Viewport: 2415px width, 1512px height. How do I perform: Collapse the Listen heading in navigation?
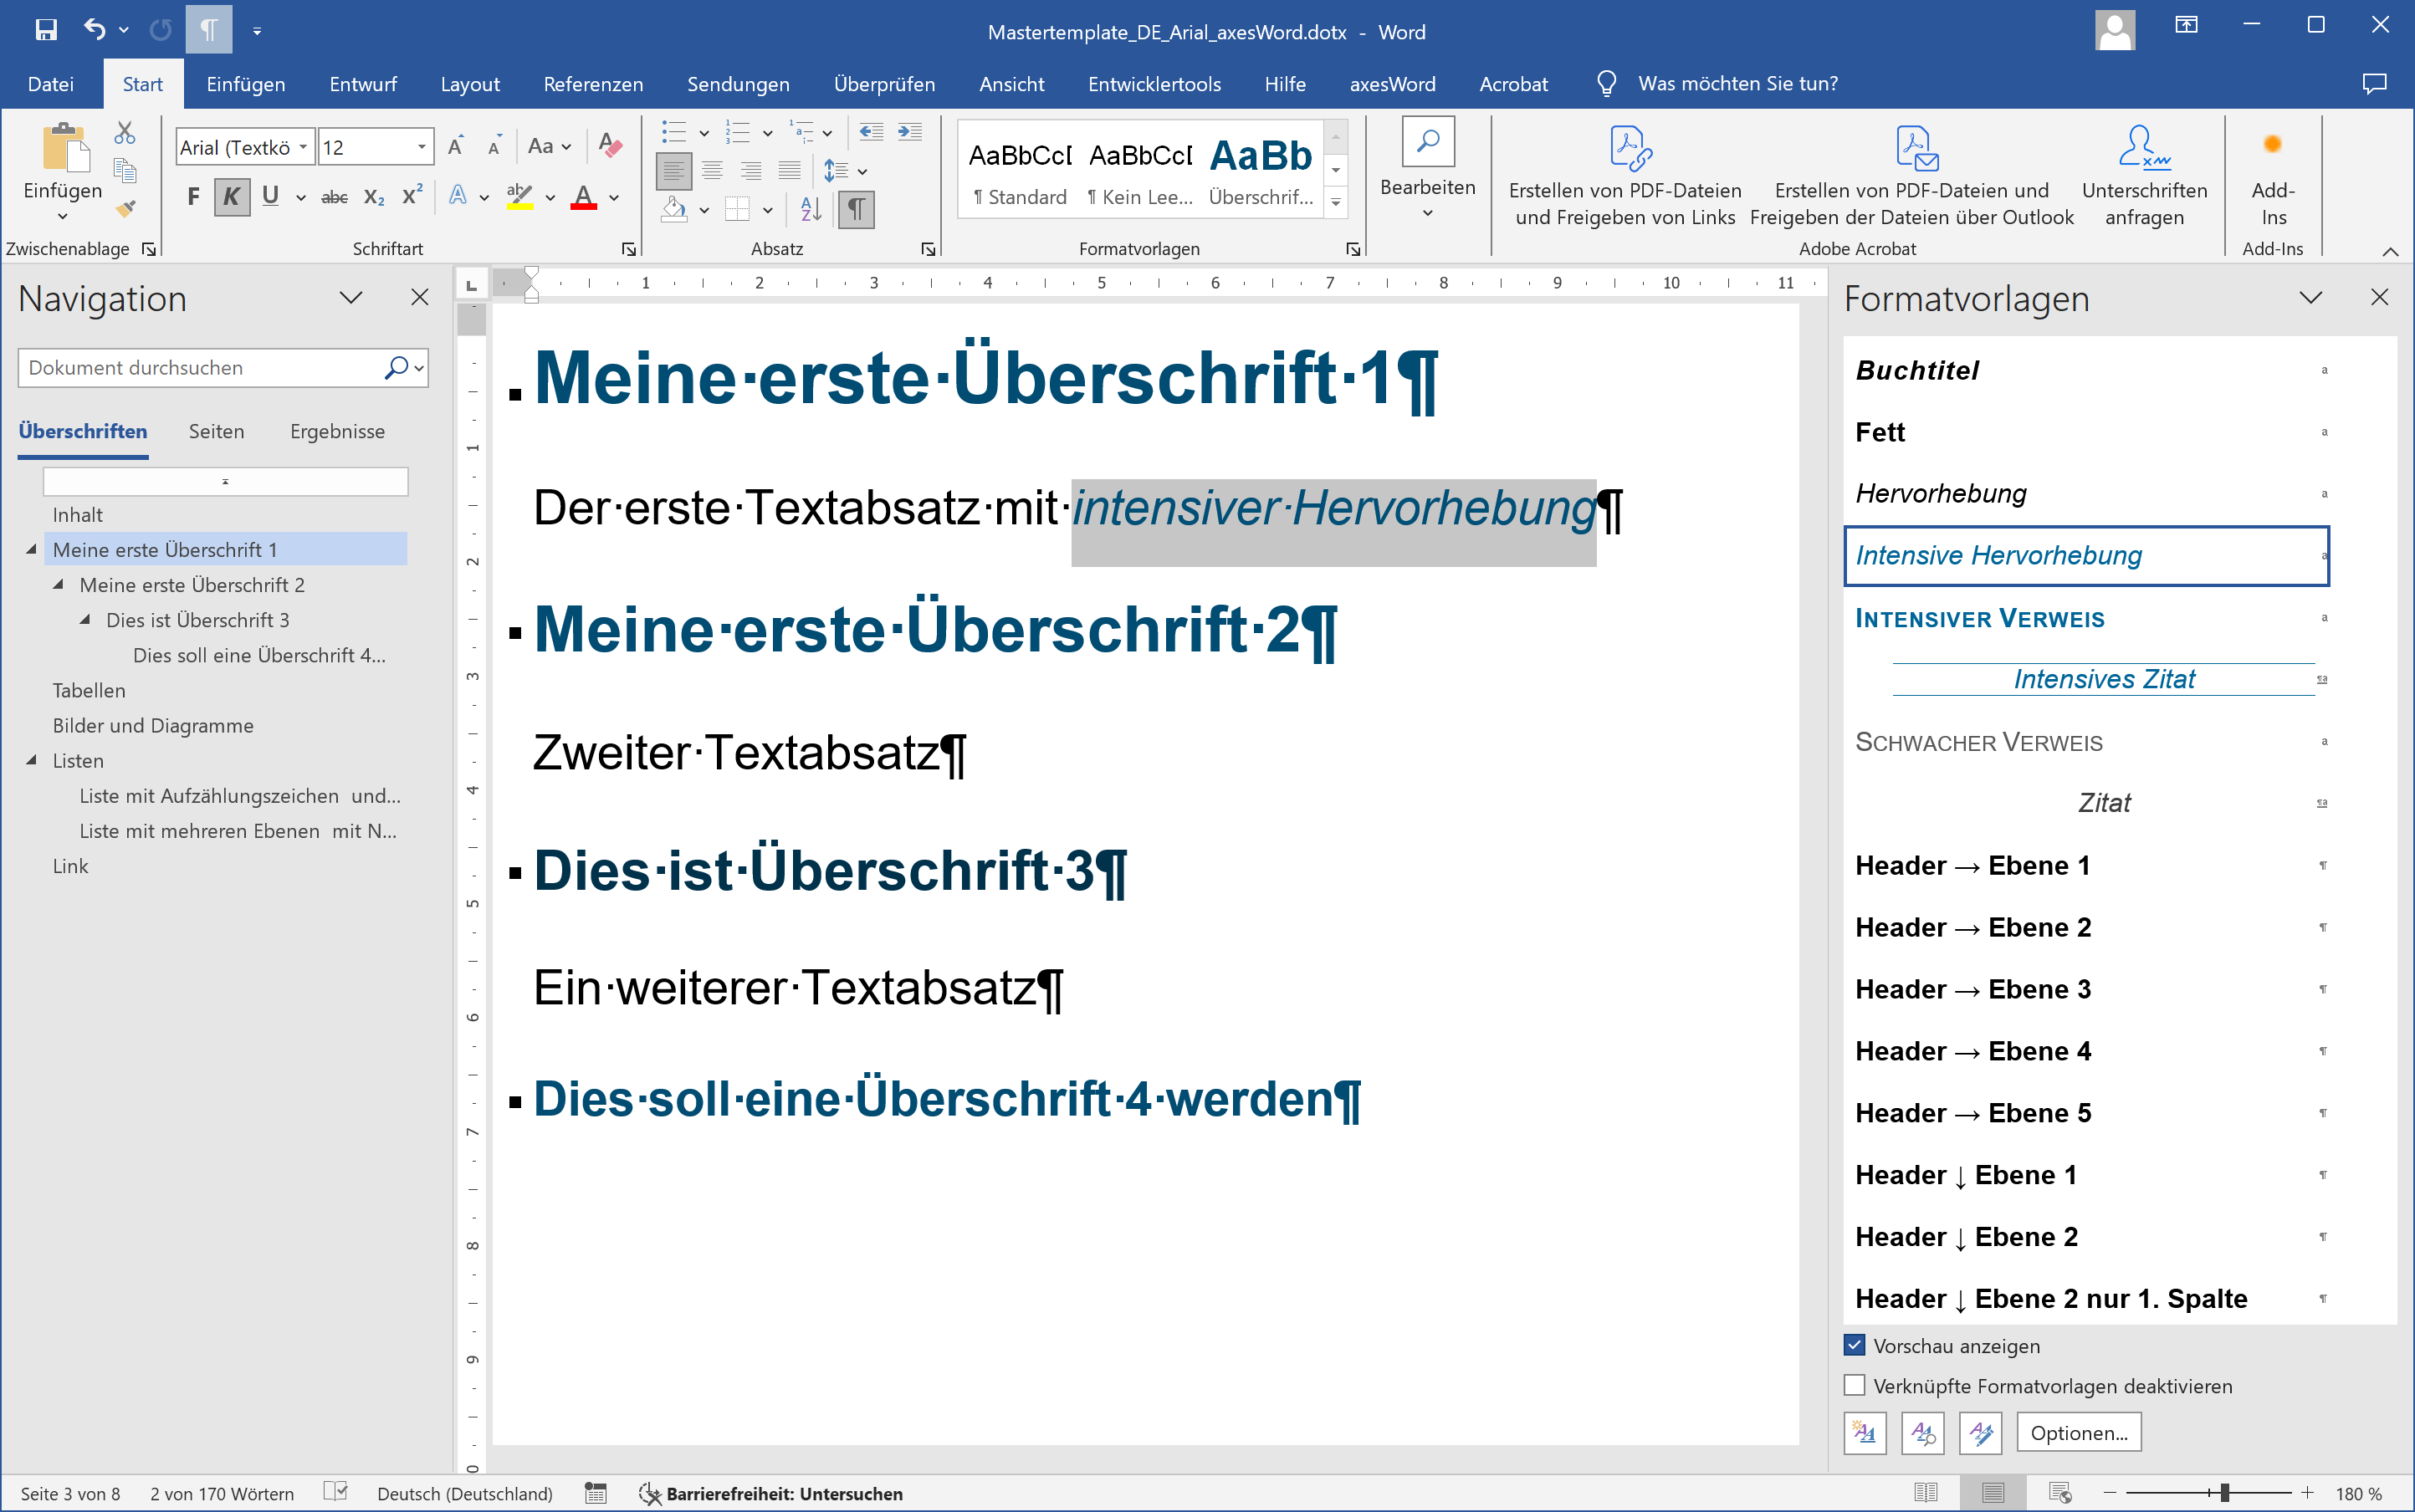click(x=31, y=760)
